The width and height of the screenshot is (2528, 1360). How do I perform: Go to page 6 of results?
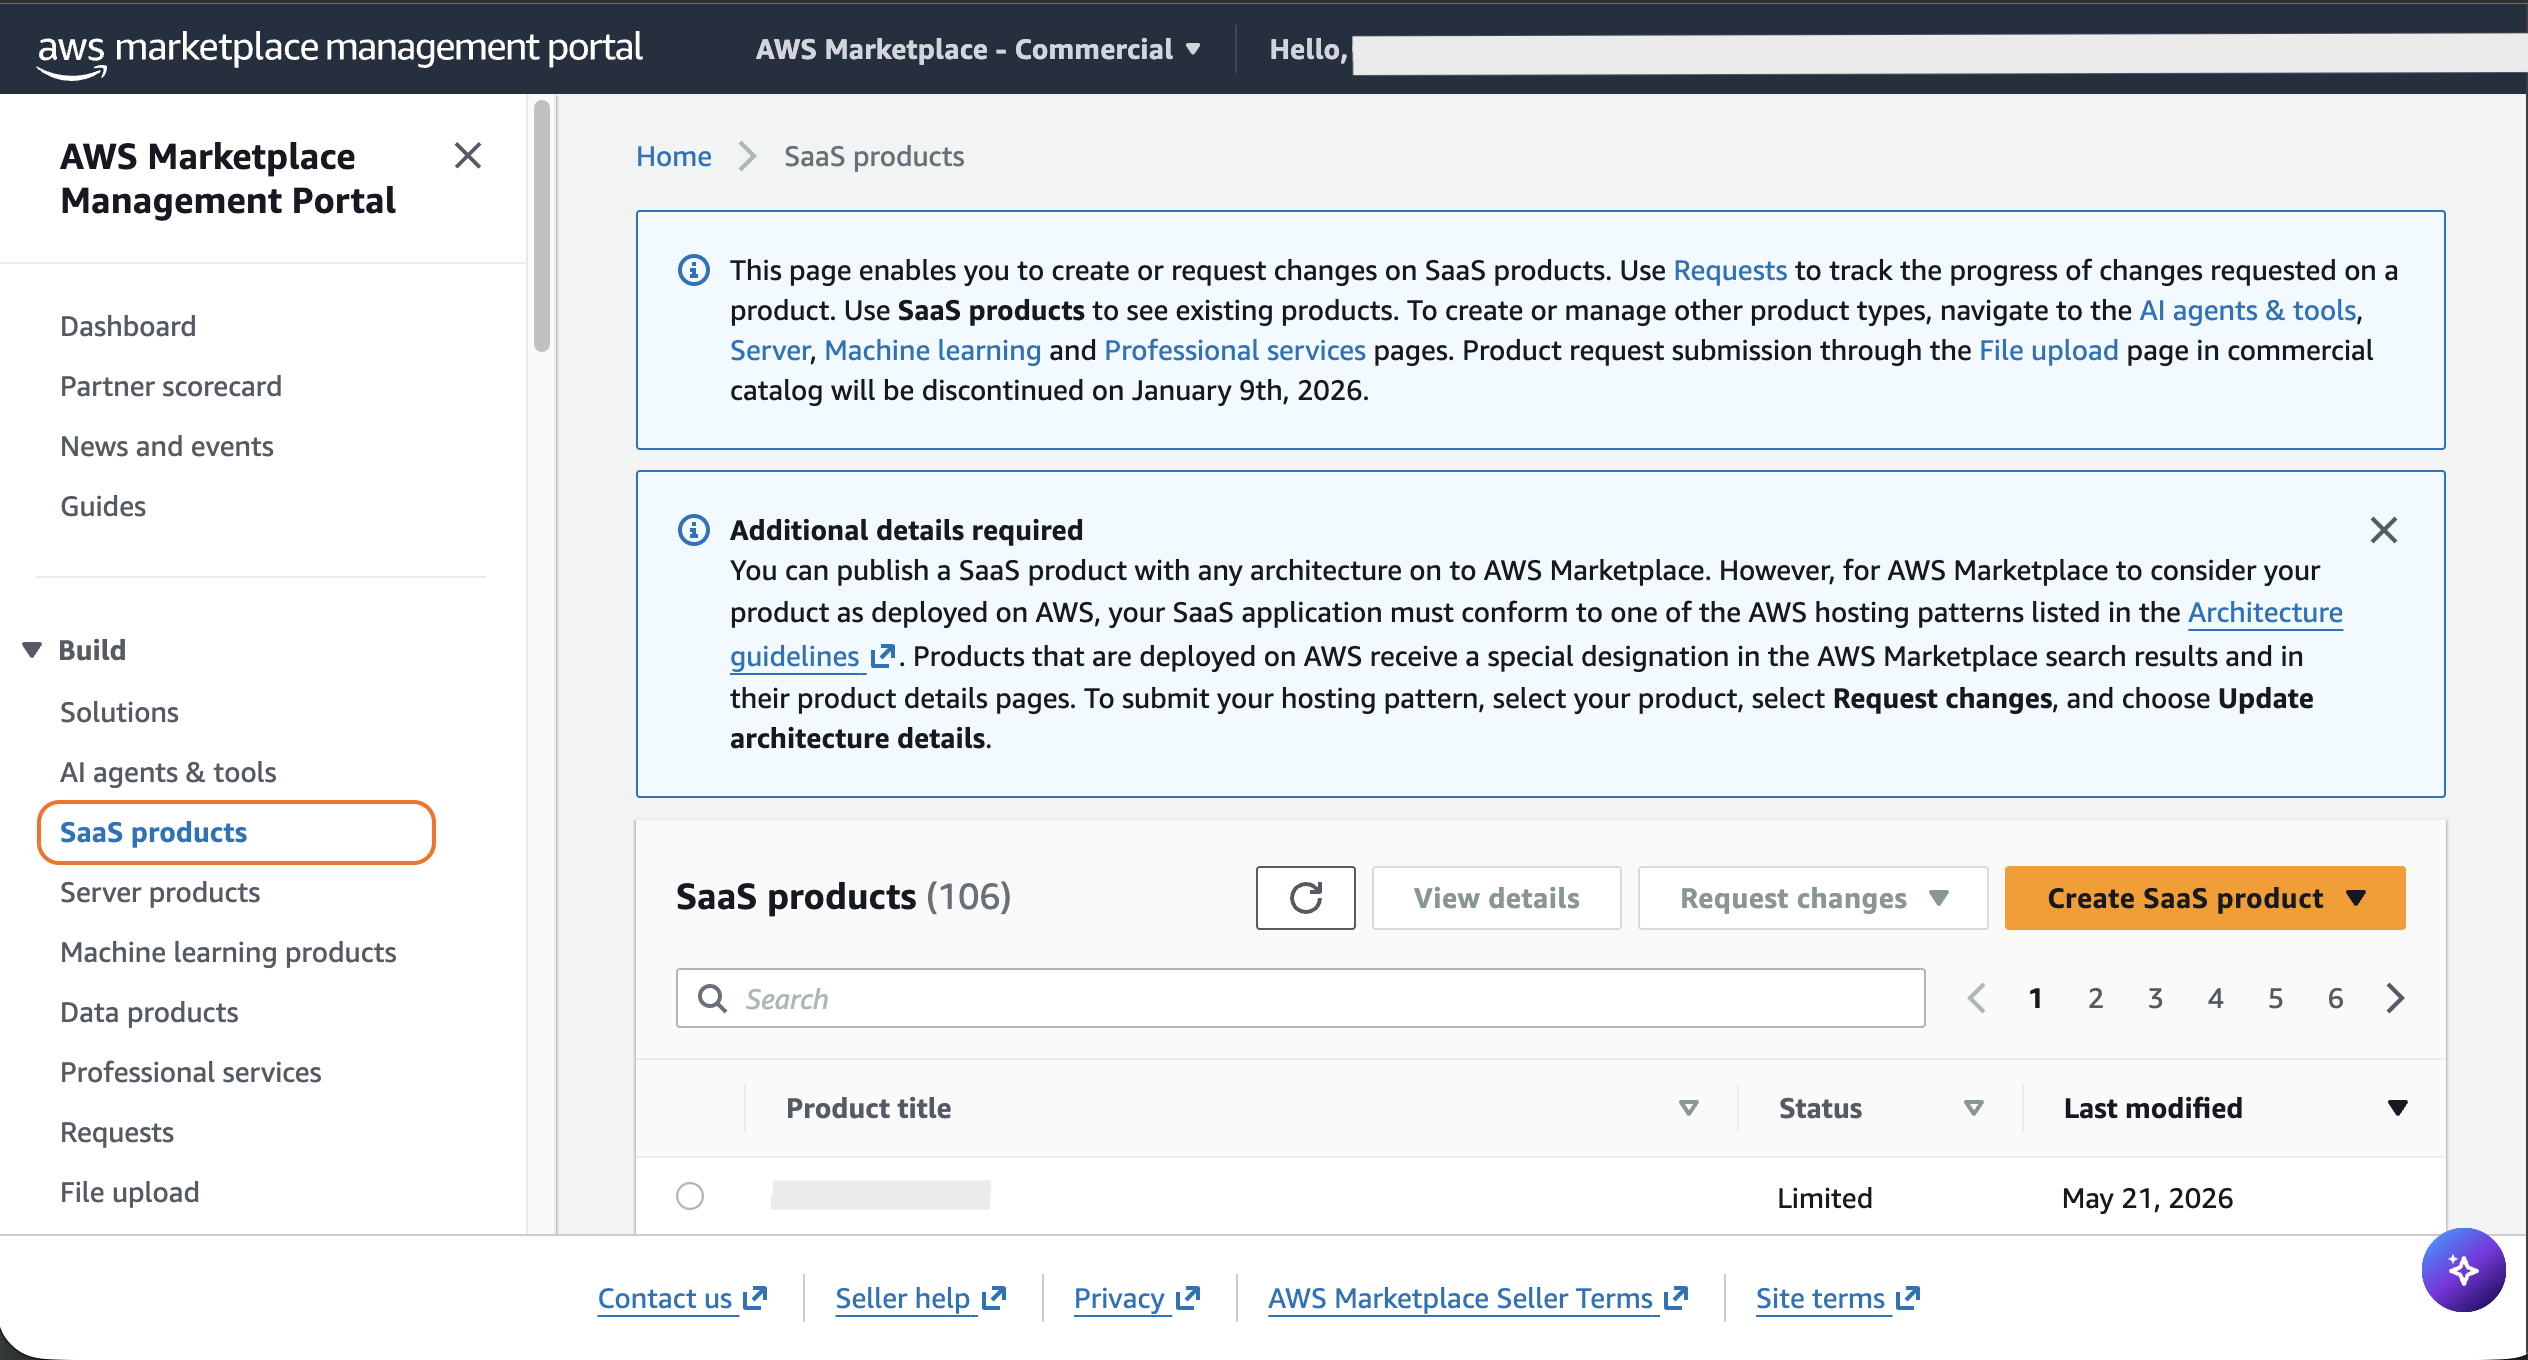click(2335, 998)
